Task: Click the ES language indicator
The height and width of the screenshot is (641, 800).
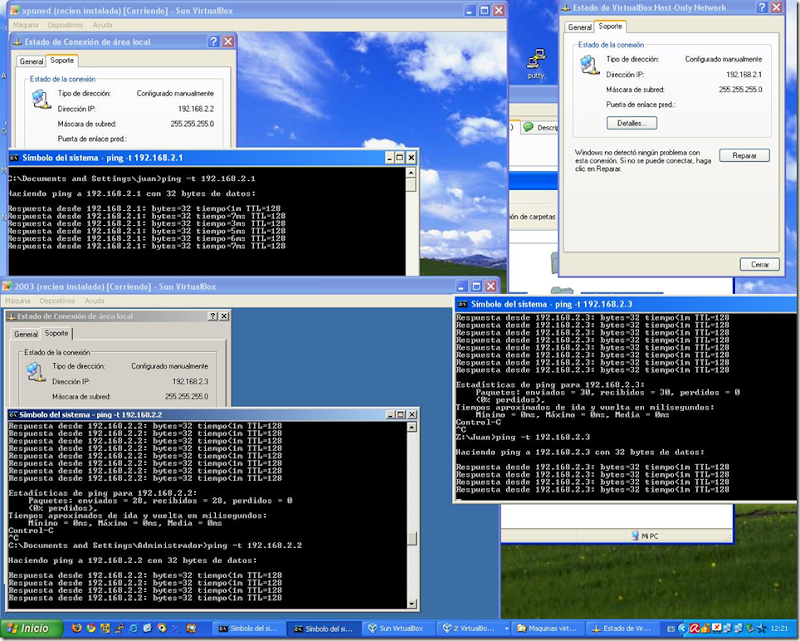Action: pyautogui.click(x=671, y=629)
